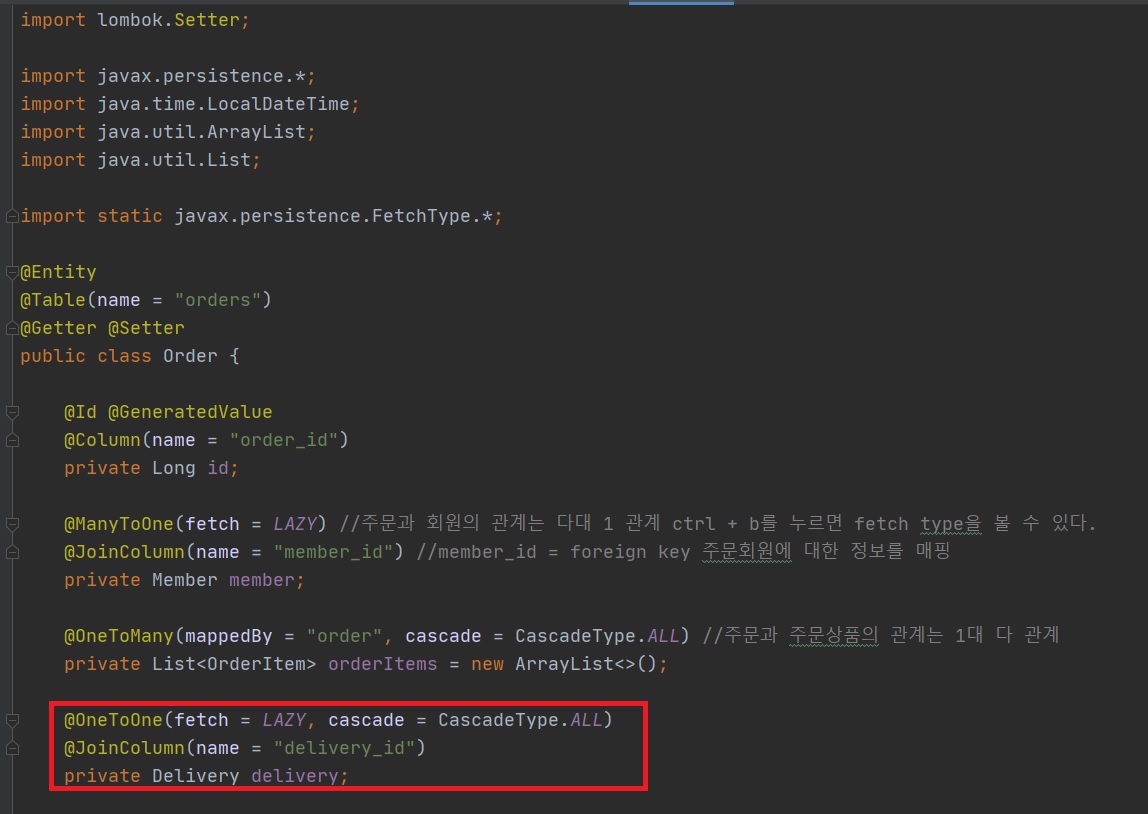
Task: Click 'lombok.Setter' in the first import
Action: click(x=168, y=20)
